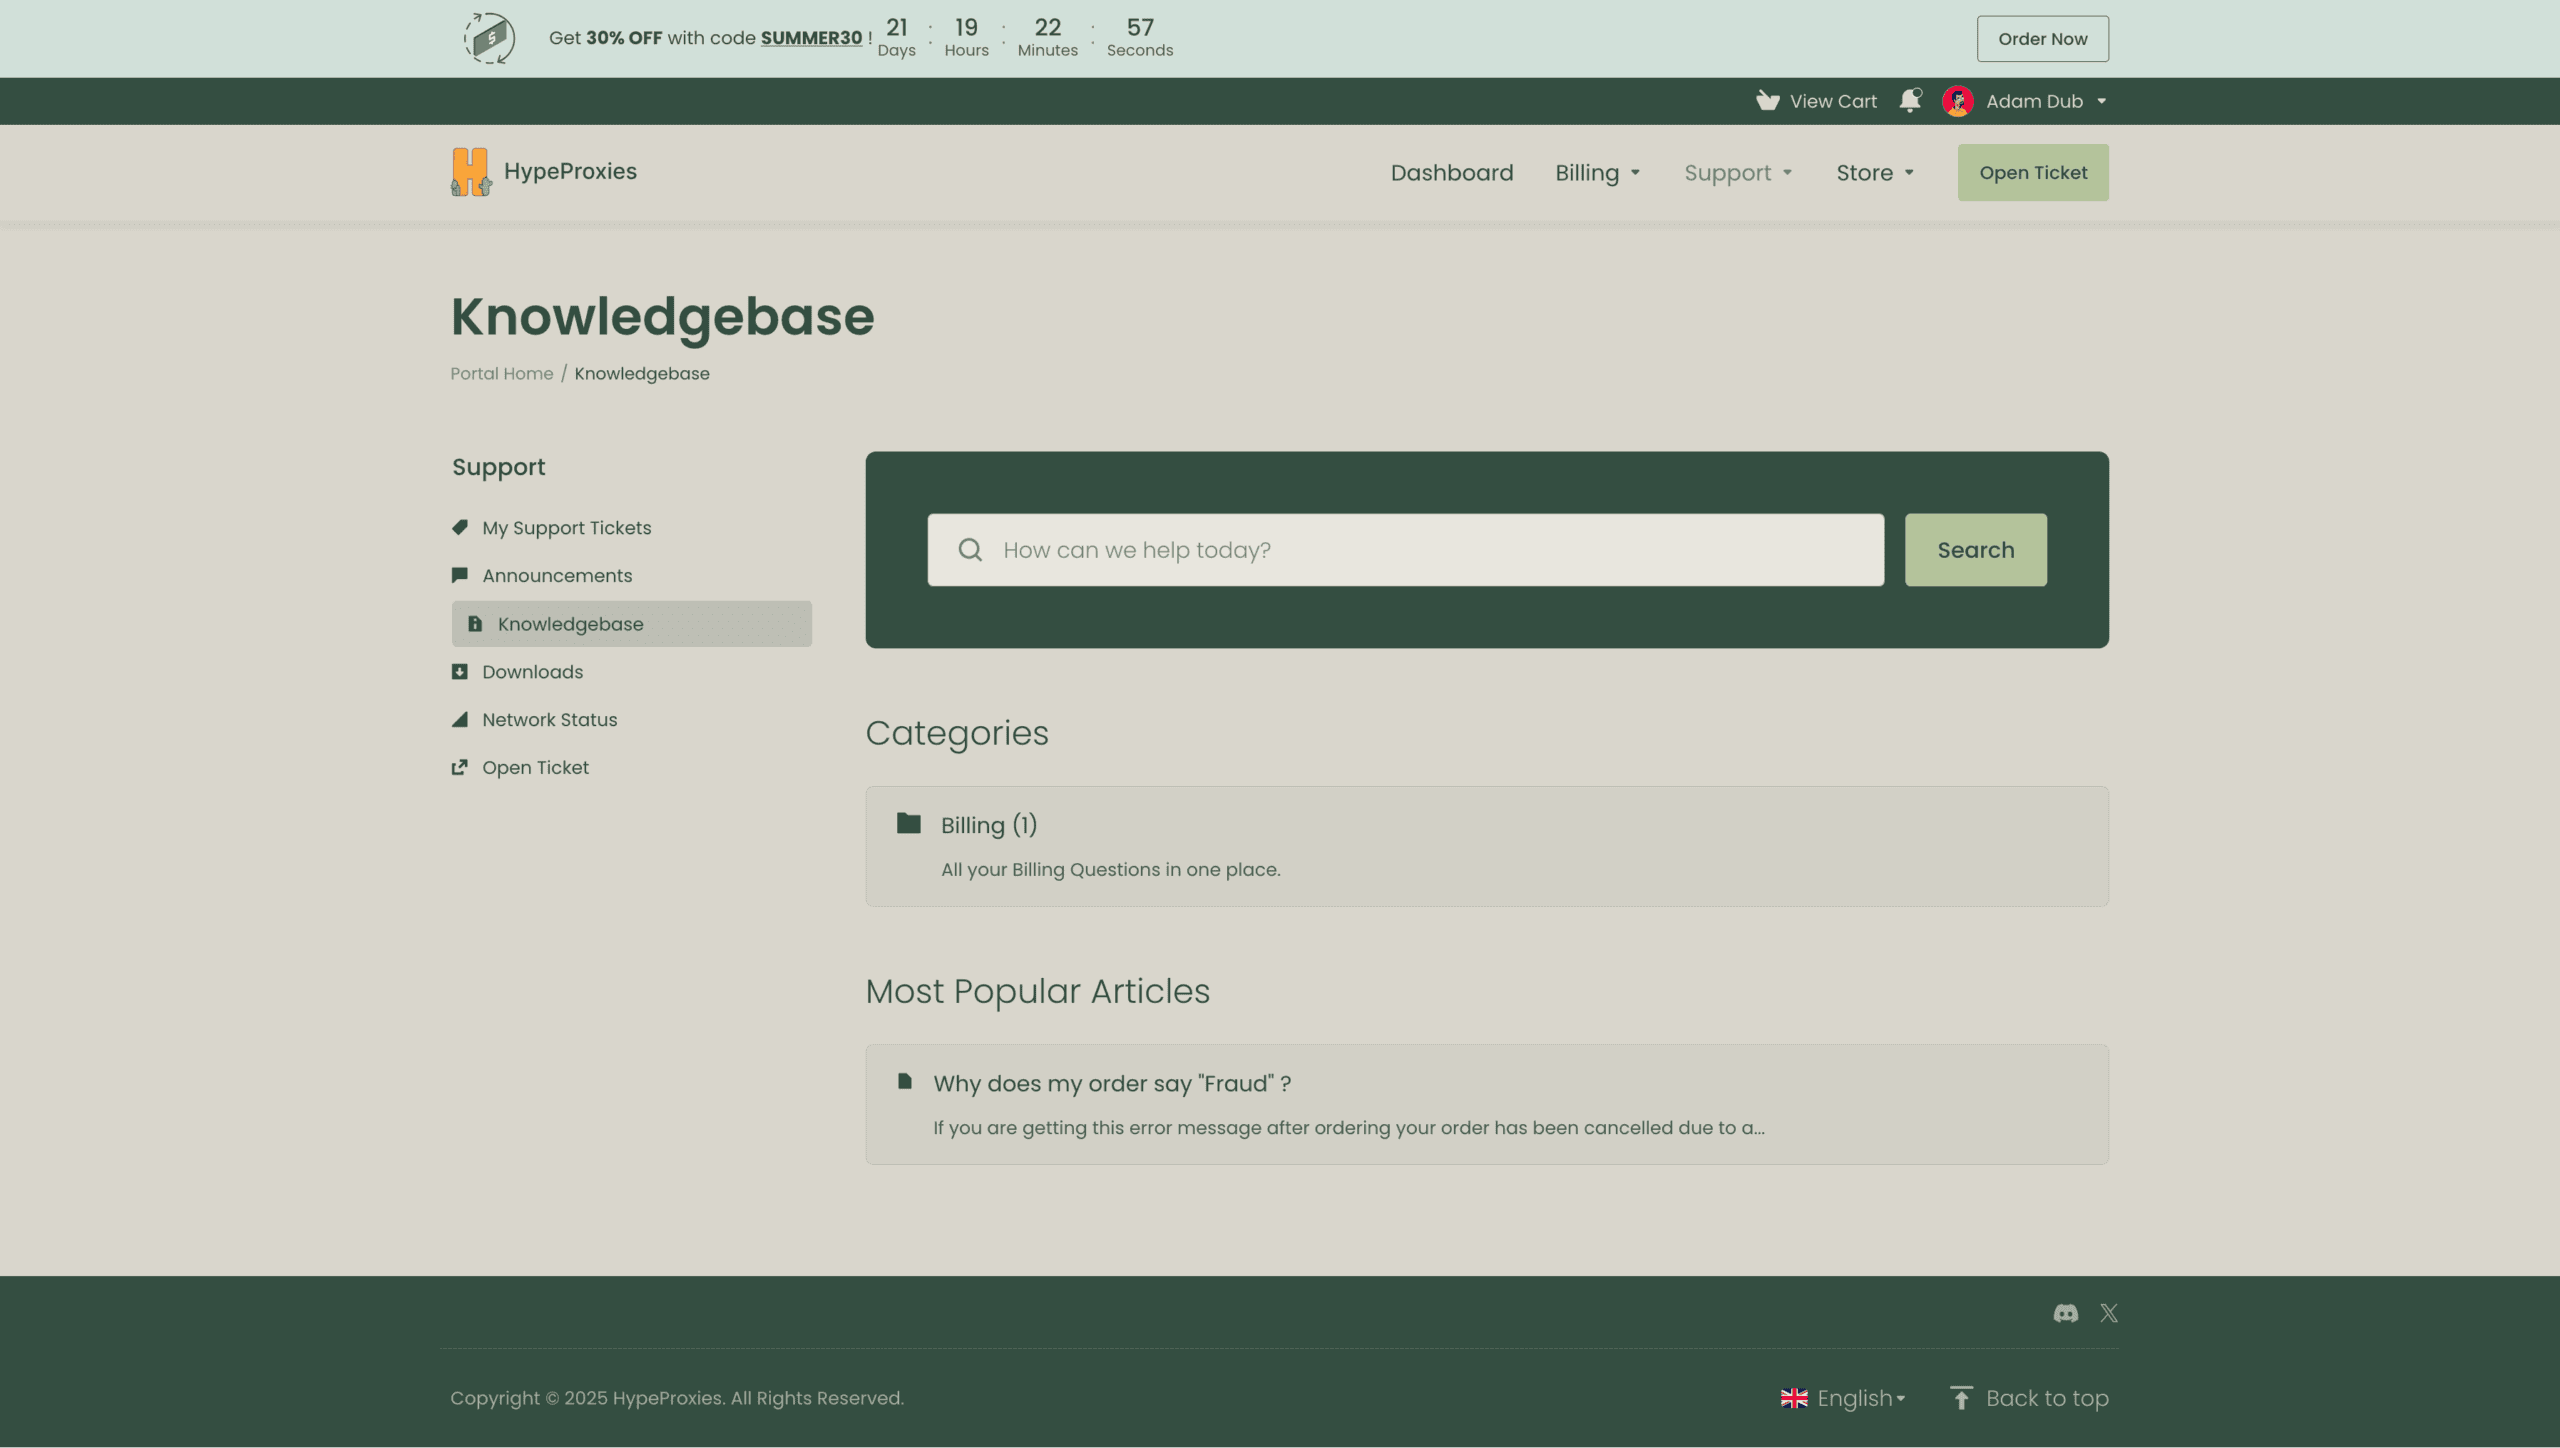
Task: Click the flag icon beside Announcements
Action: 460,575
